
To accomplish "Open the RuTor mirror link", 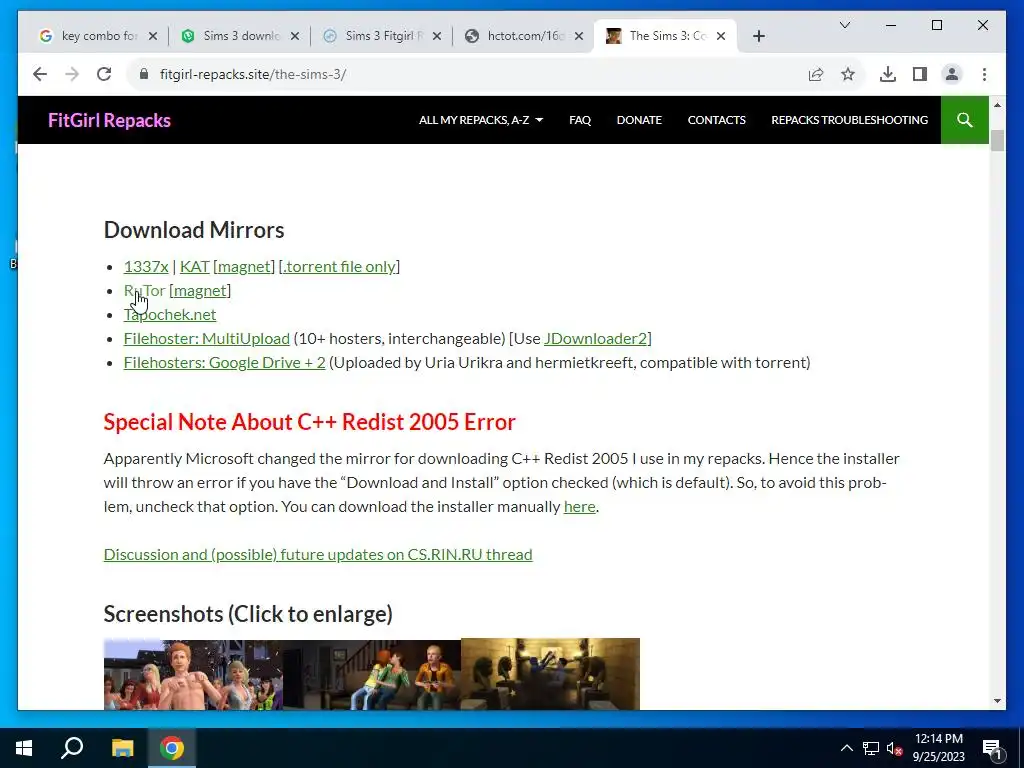I will [x=144, y=291].
